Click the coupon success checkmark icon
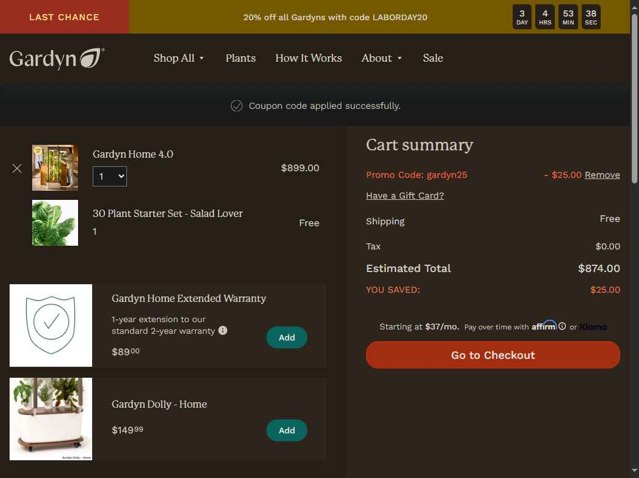The width and height of the screenshot is (639, 478). 236,106
